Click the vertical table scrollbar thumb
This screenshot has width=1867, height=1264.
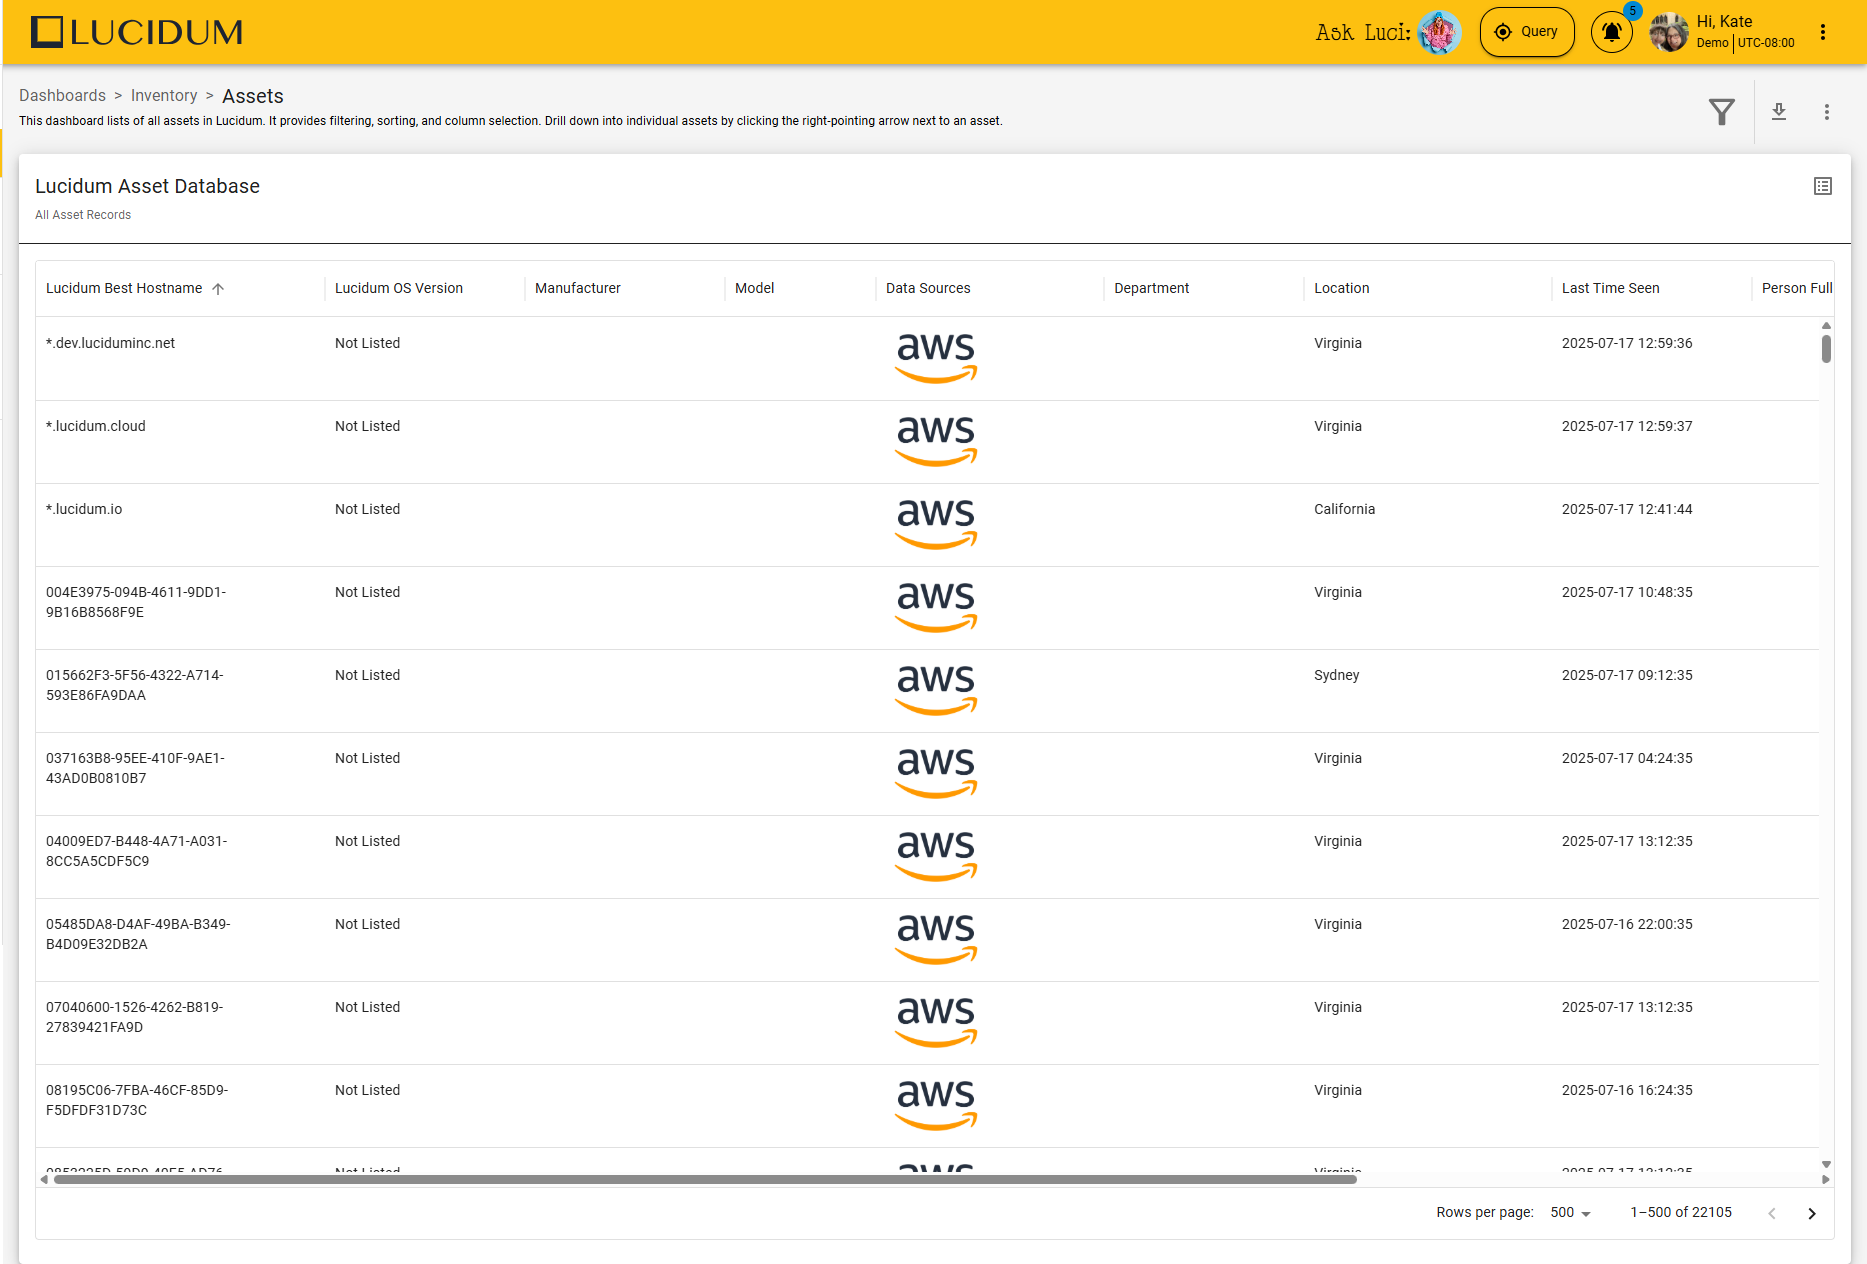click(1826, 349)
